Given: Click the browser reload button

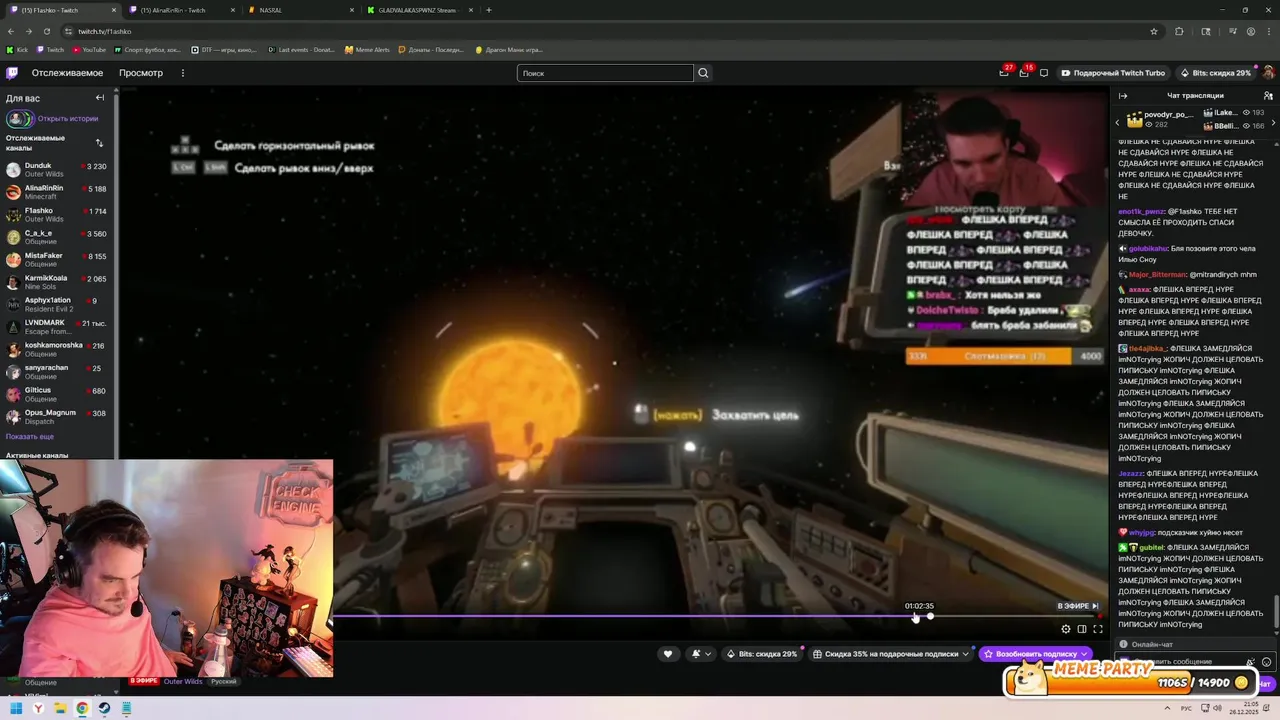Looking at the screenshot, I should point(46,31).
